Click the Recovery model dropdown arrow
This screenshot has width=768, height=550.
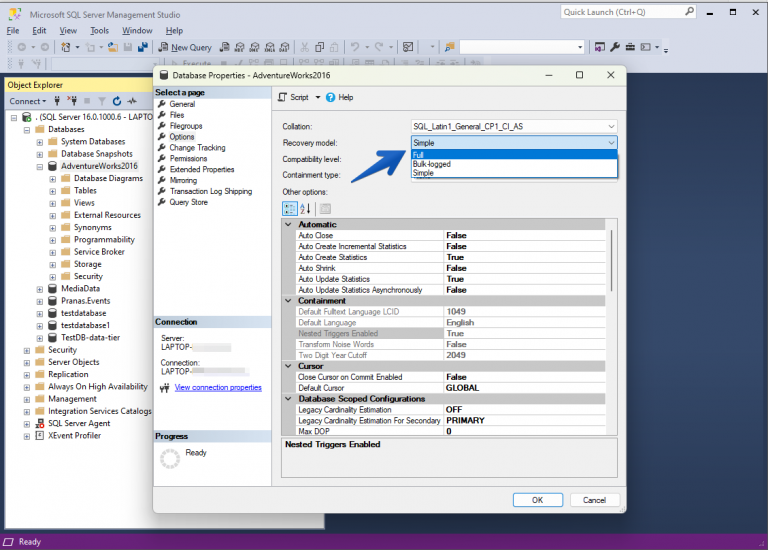pos(611,143)
